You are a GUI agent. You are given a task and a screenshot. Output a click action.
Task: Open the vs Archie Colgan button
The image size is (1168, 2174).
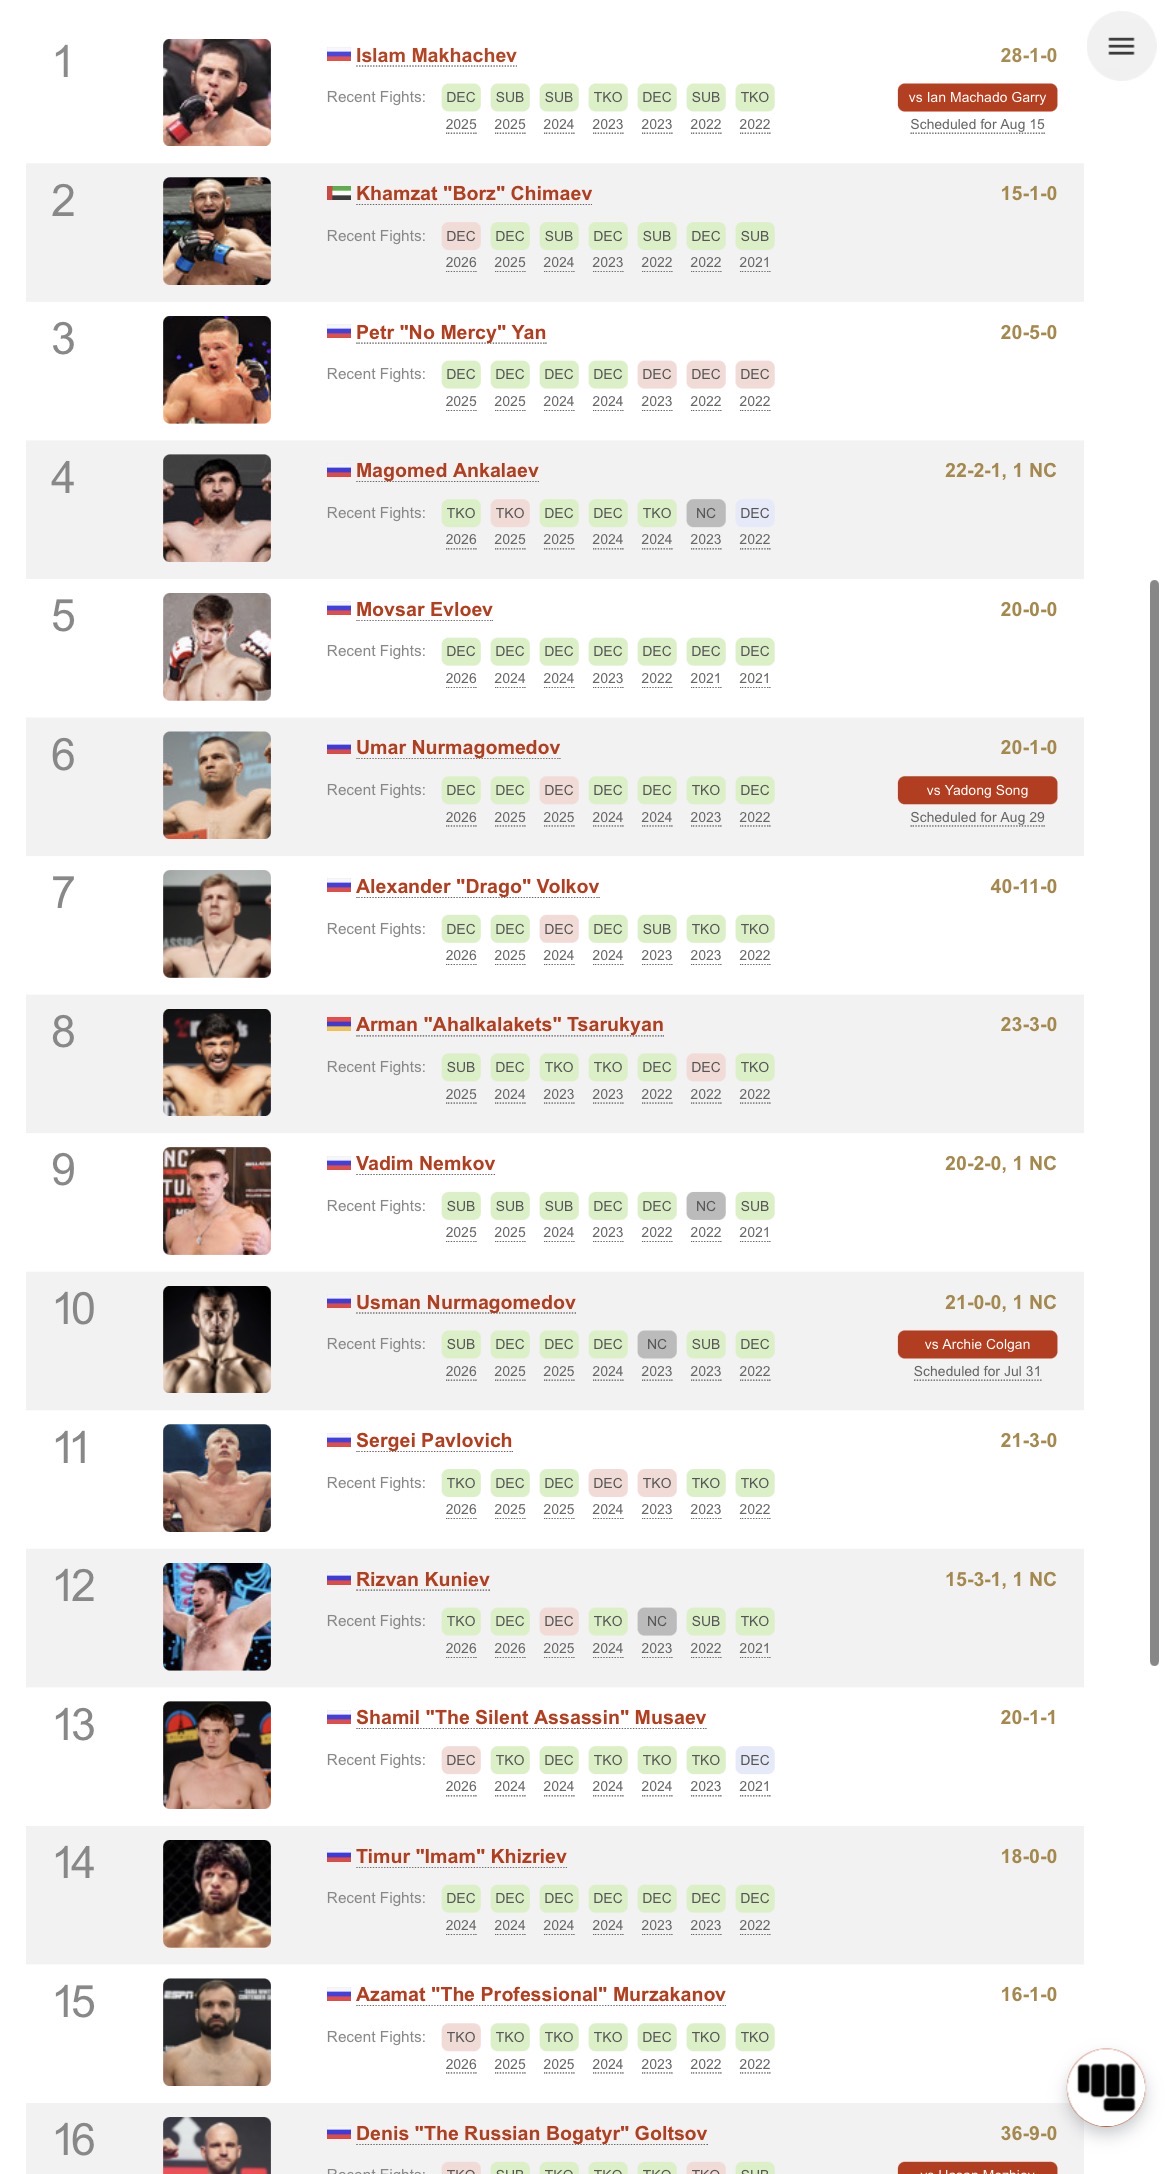point(977,1344)
